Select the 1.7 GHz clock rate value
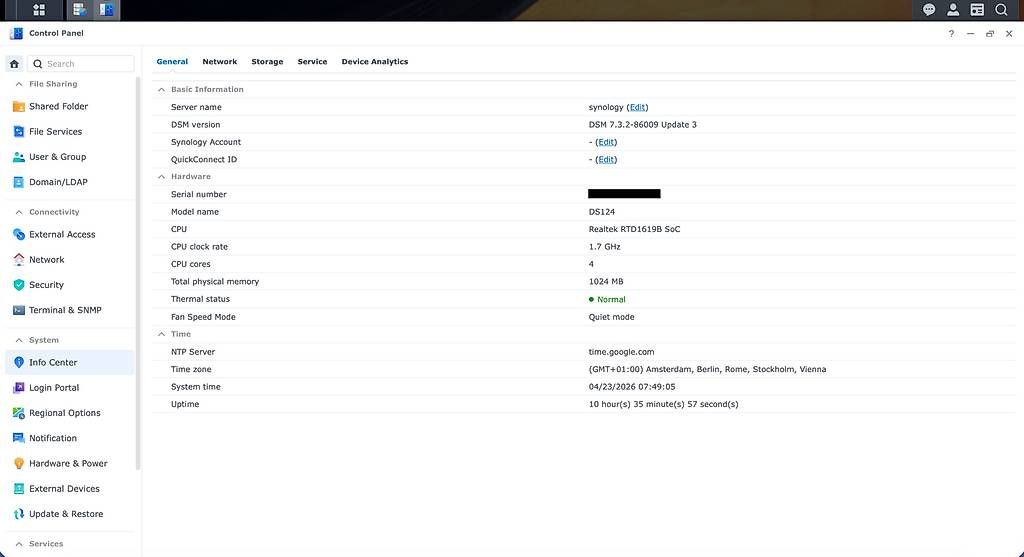 click(605, 247)
